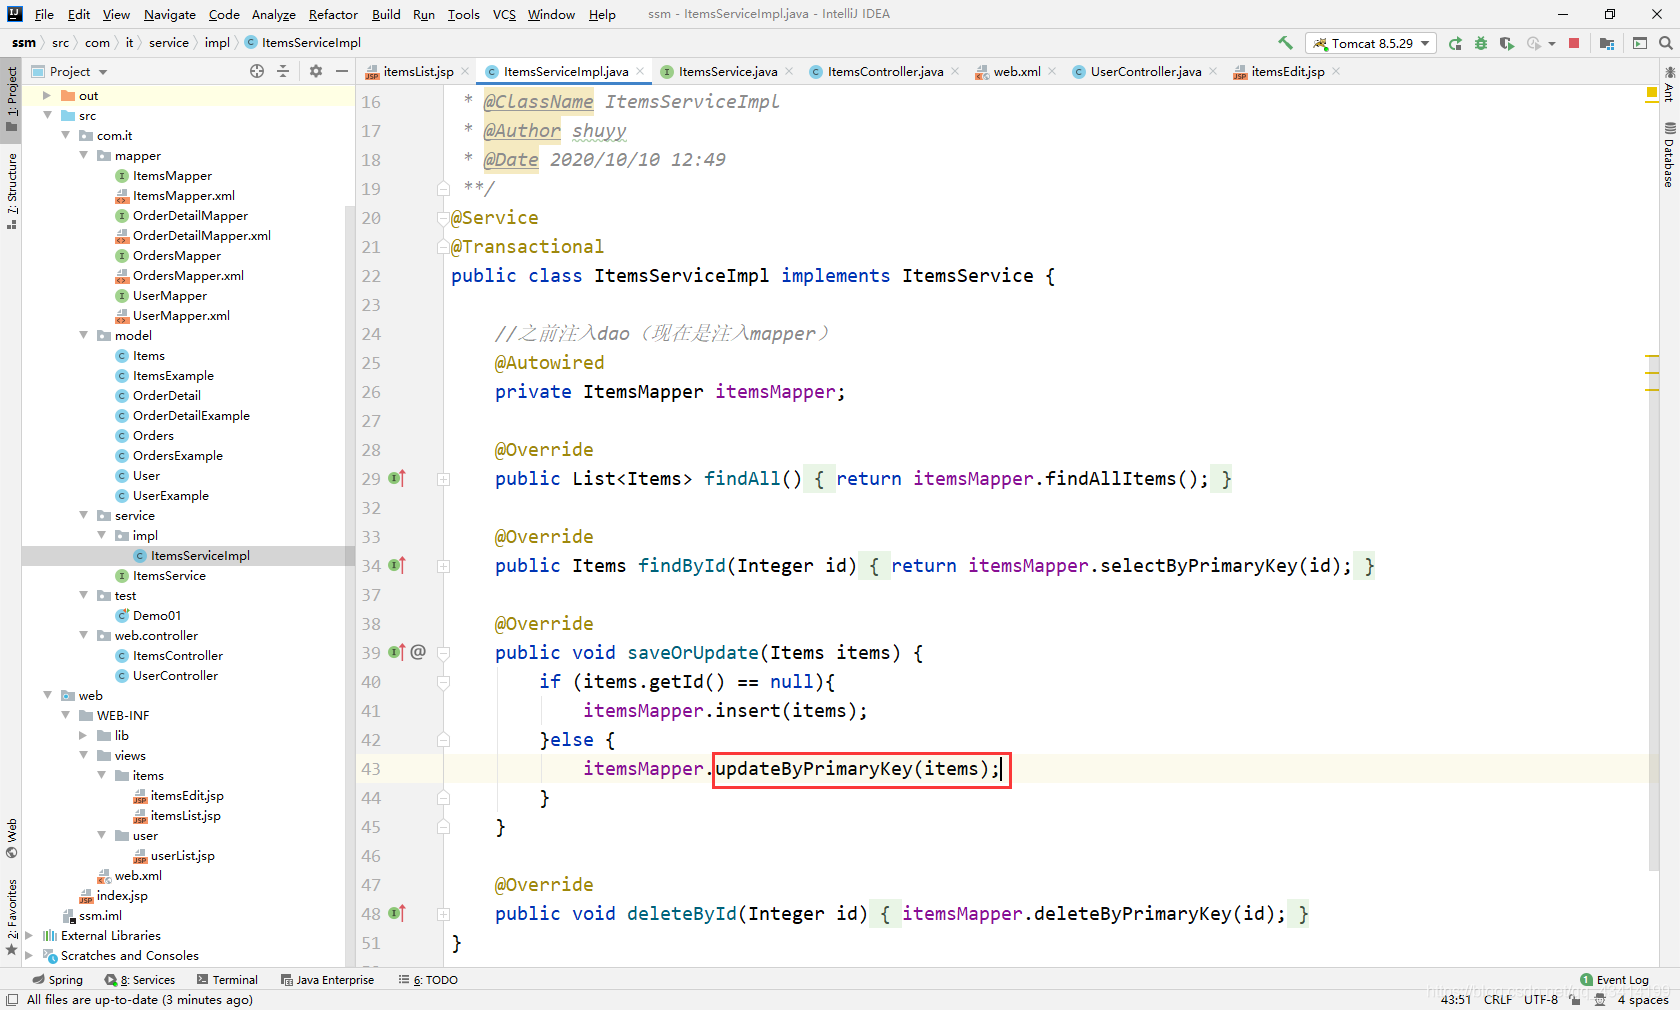Fold the saveOrUpdate method at line 39
Screen dimensions: 1680x1010
coord(443,653)
